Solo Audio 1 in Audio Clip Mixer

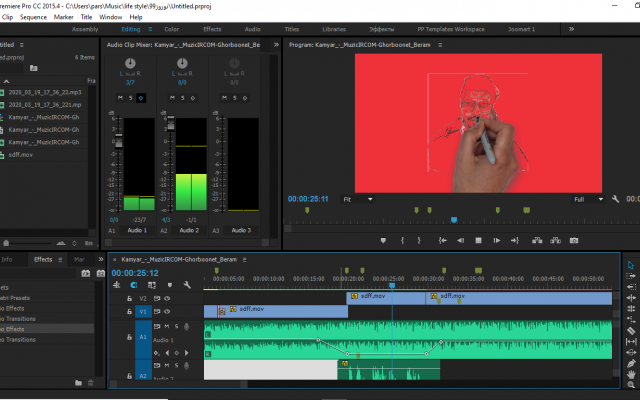point(131,98)
